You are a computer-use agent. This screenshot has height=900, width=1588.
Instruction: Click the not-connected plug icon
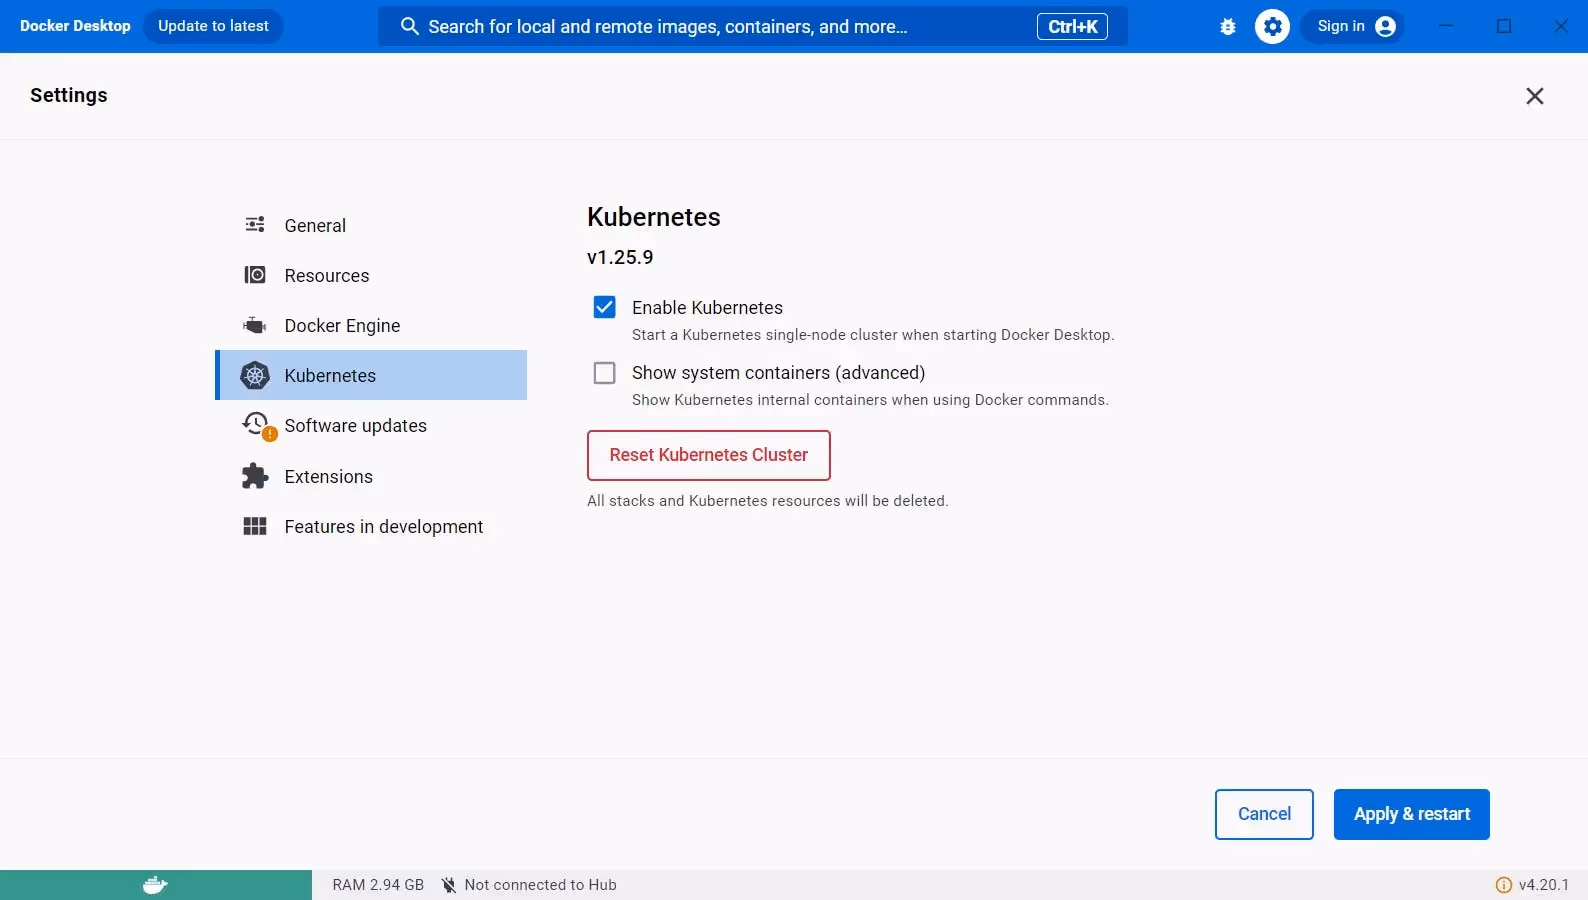point(449,885)
